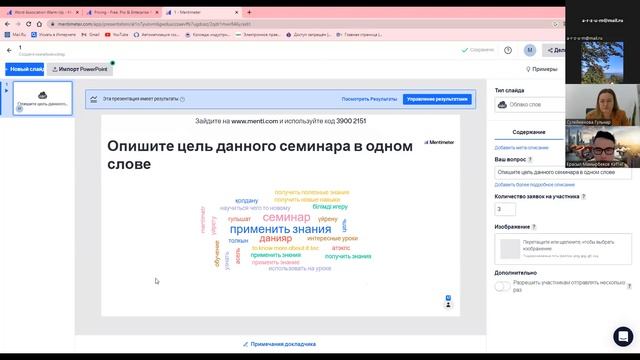
Task: Open the YouTube bookmark
Action: [116, 35]
